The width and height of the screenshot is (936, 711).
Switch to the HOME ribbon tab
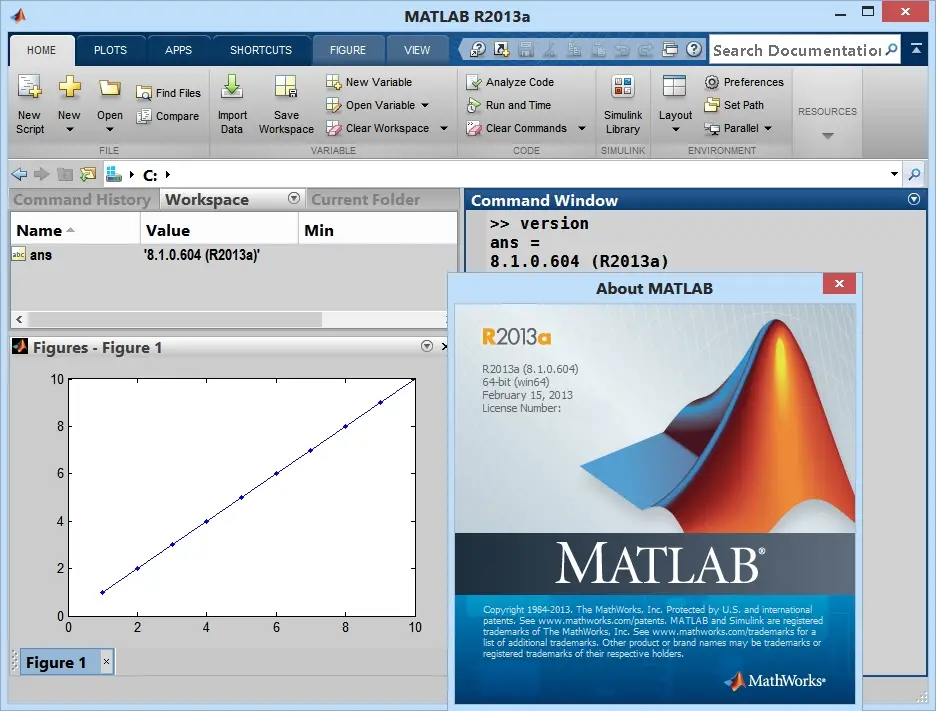click(x=41, y=50)
